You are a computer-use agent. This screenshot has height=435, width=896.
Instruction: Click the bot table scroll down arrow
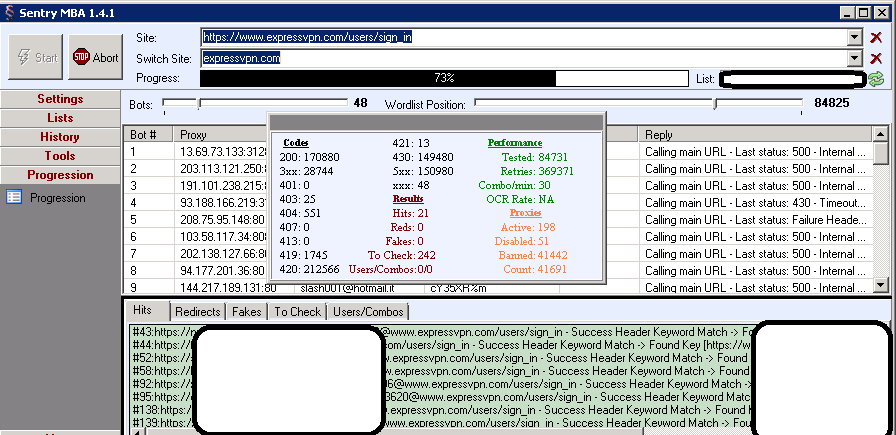coord(881,285)
